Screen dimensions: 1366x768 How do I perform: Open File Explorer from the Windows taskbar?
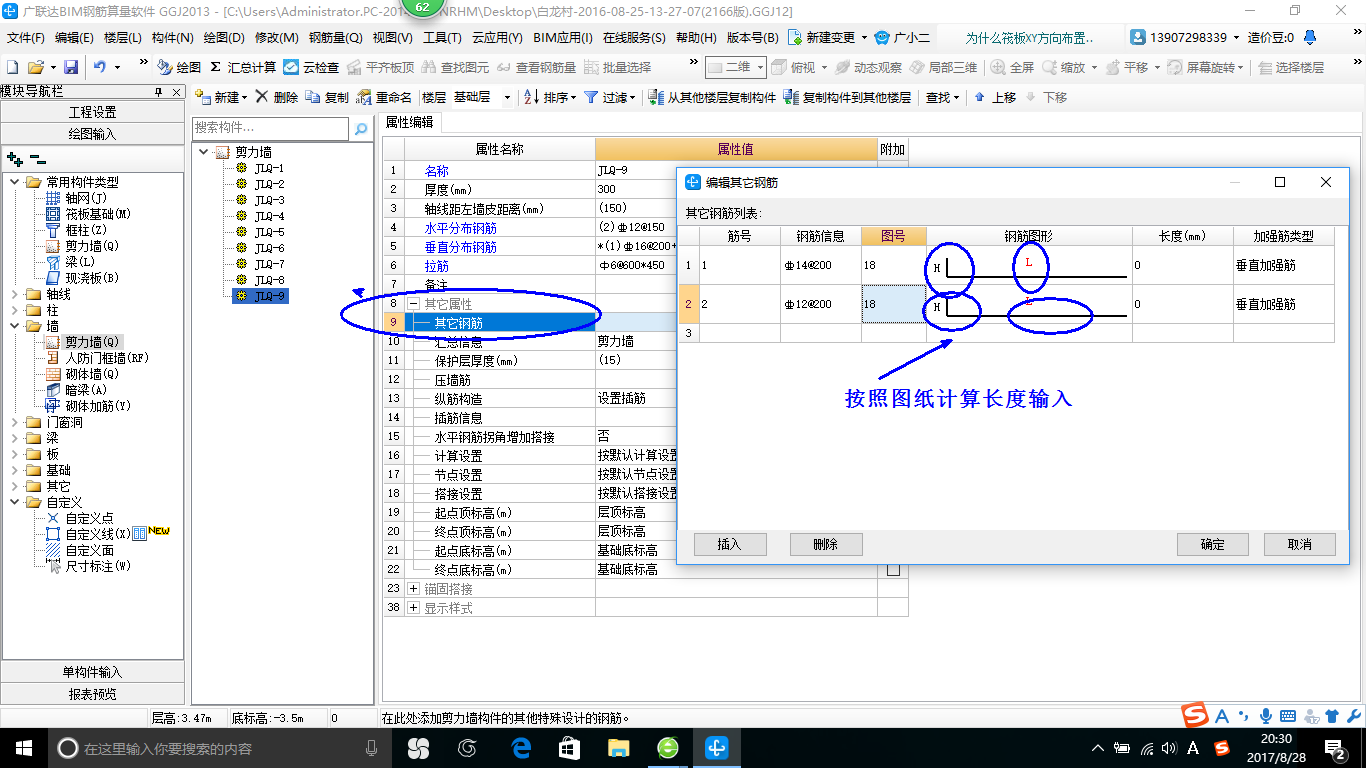(x=619, y=747)
